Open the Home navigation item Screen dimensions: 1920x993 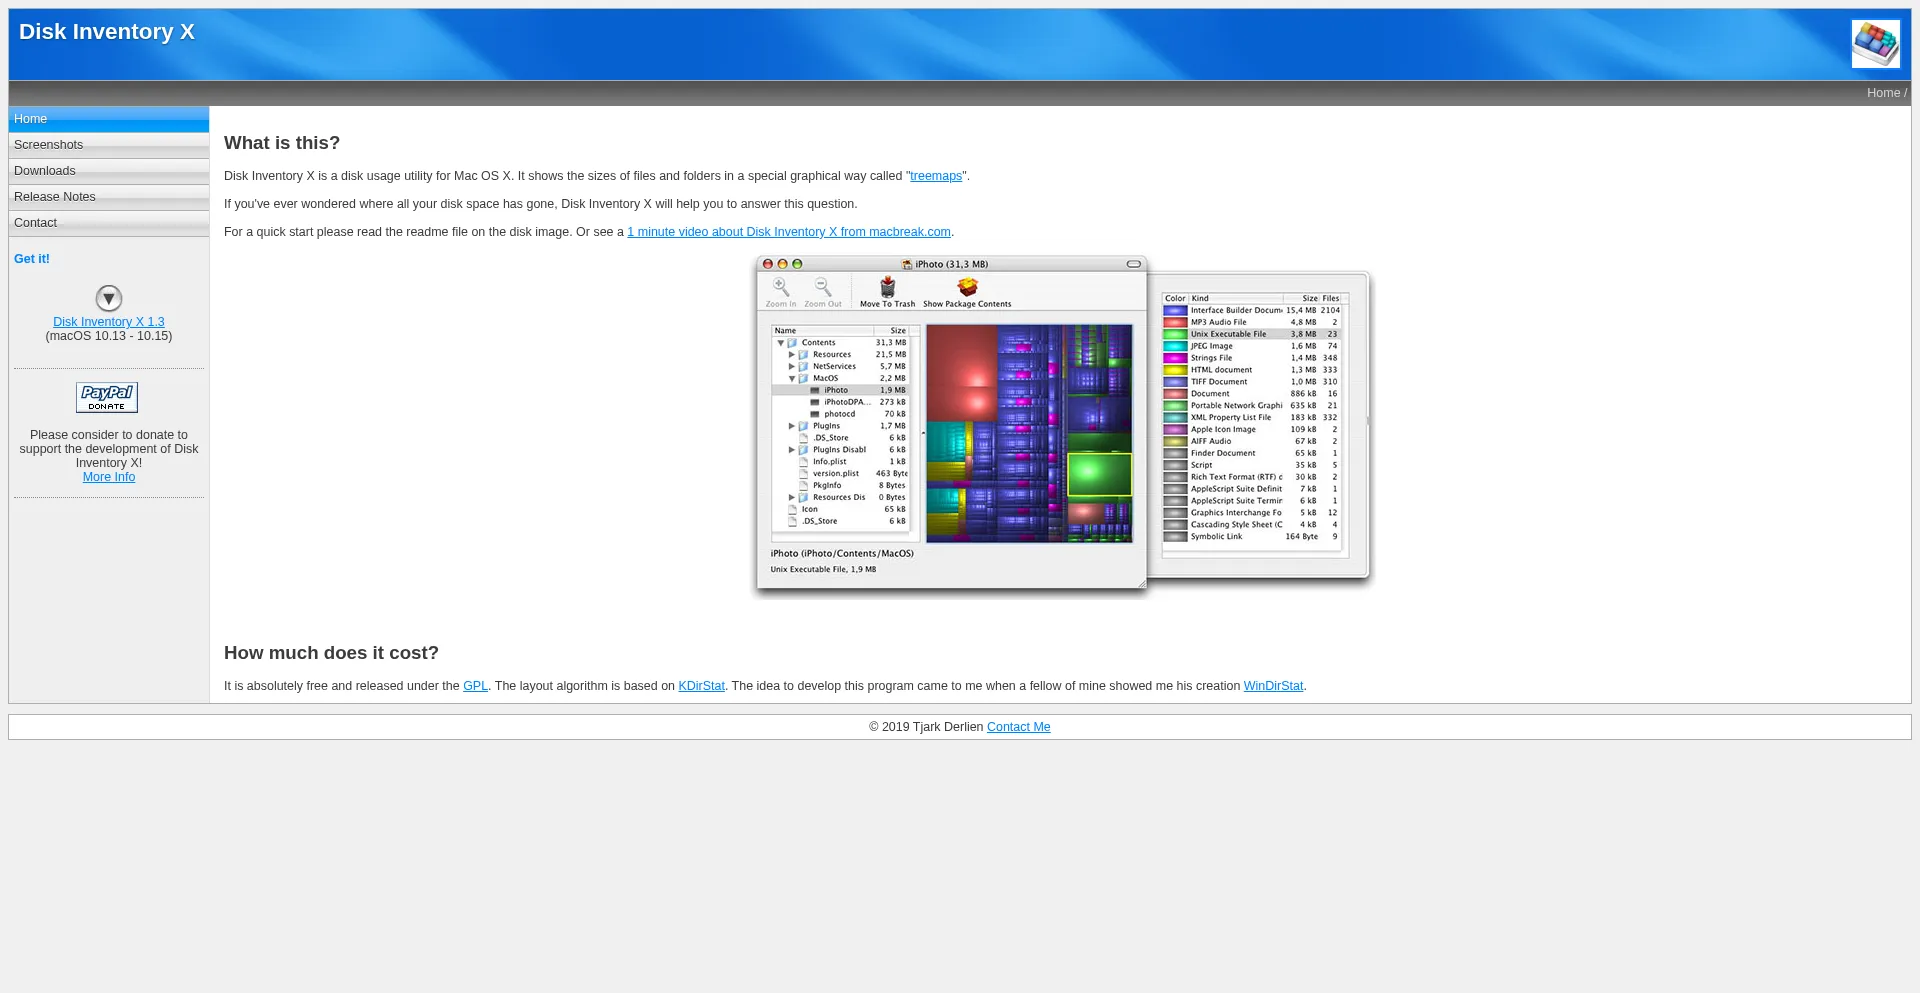coord(109,119)
